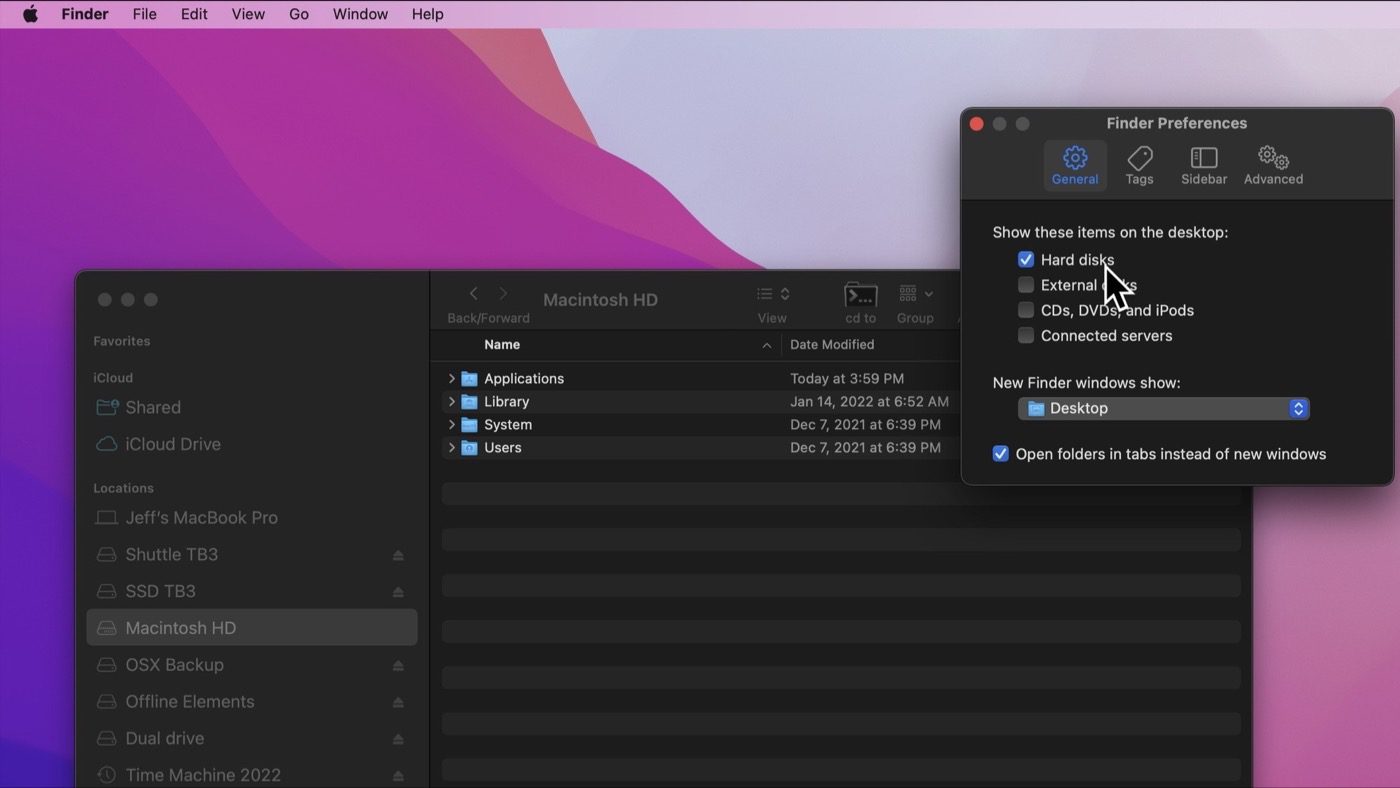The width and height of the screenshot is (1400, 788).
Task: Open the New Finder windows show dropdown
Action: 1163,408
